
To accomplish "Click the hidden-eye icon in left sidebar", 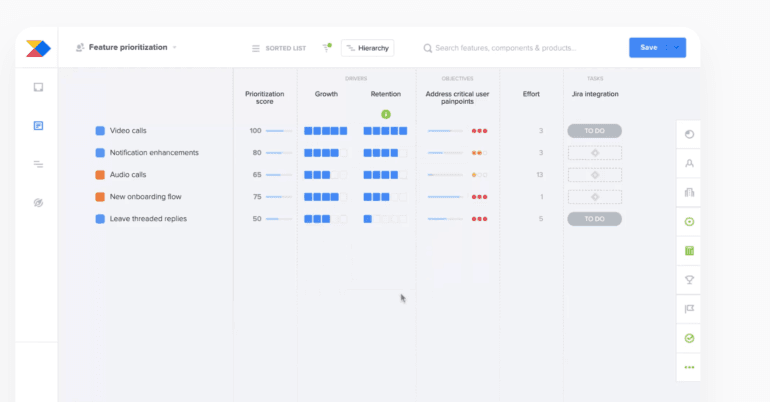I will [x=38, y=203].
